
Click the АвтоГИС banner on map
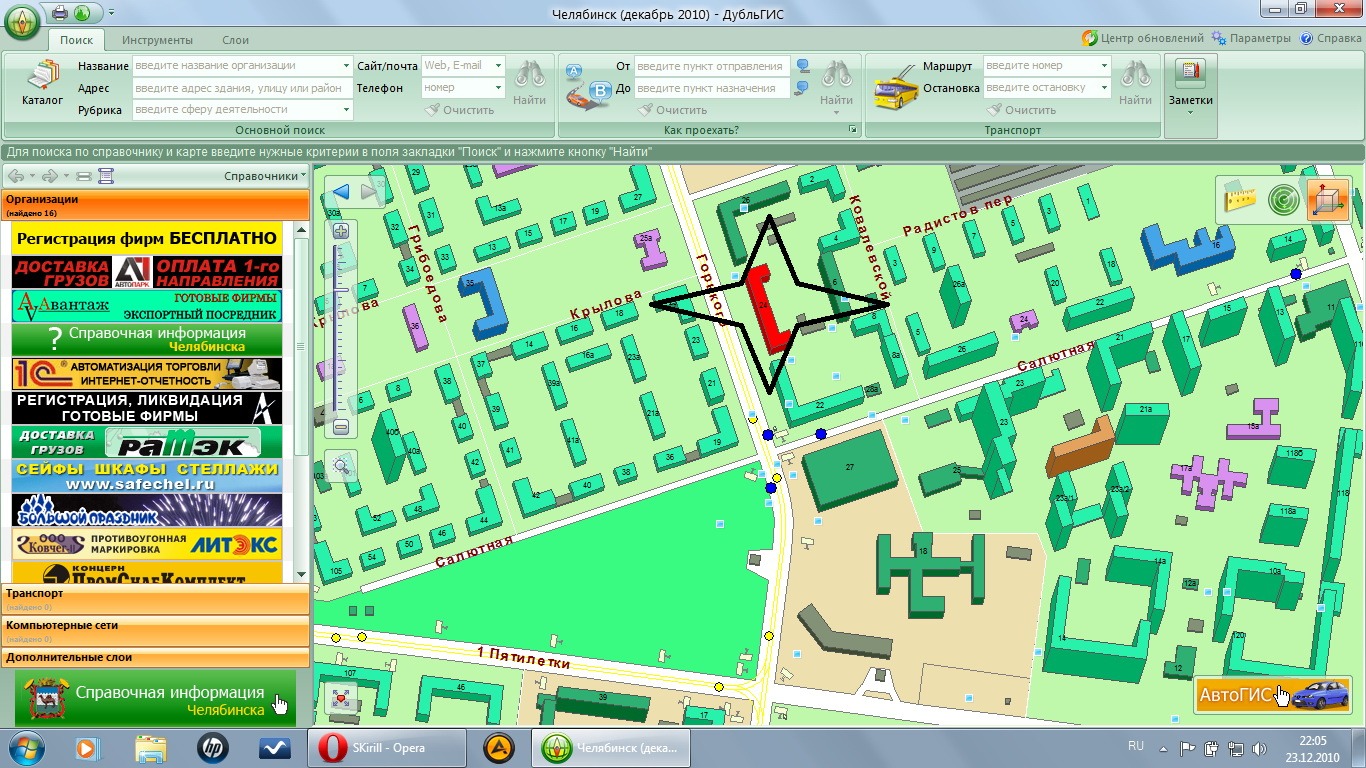click(x=1273, y=695)
